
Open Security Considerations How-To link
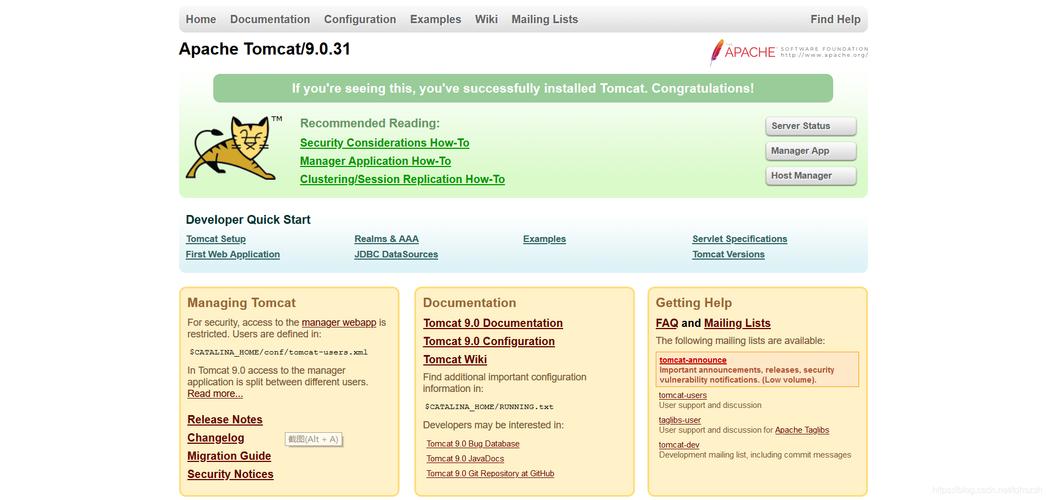385,143
